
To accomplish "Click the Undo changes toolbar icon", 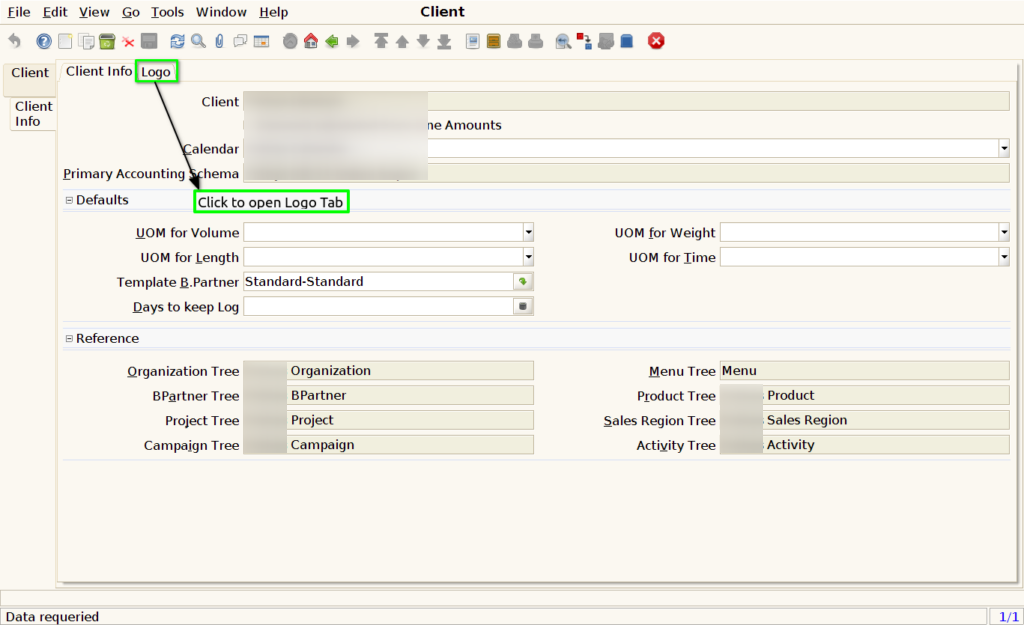I will coord(15,41).
